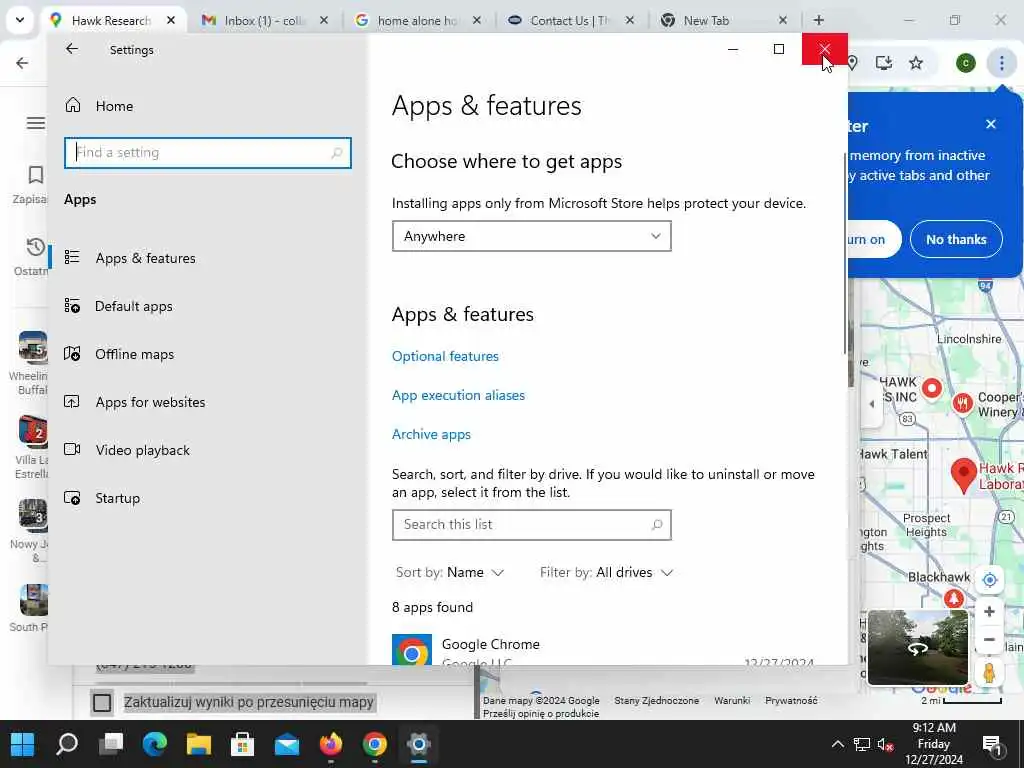Click the red Hawk Research map pin
The image size is (1024, 768).
963,475
